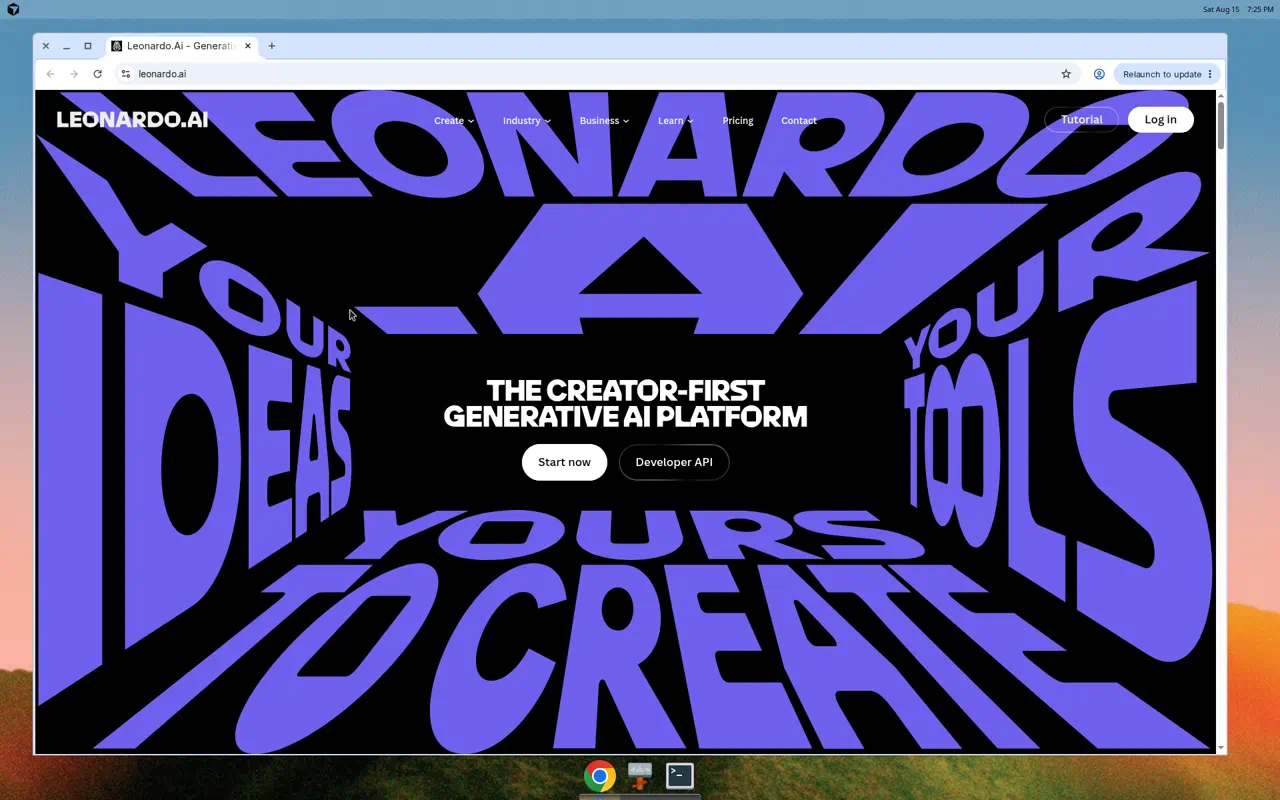Open Chrome three-dot menu
1280x800 pixels.
[1210, 74]
